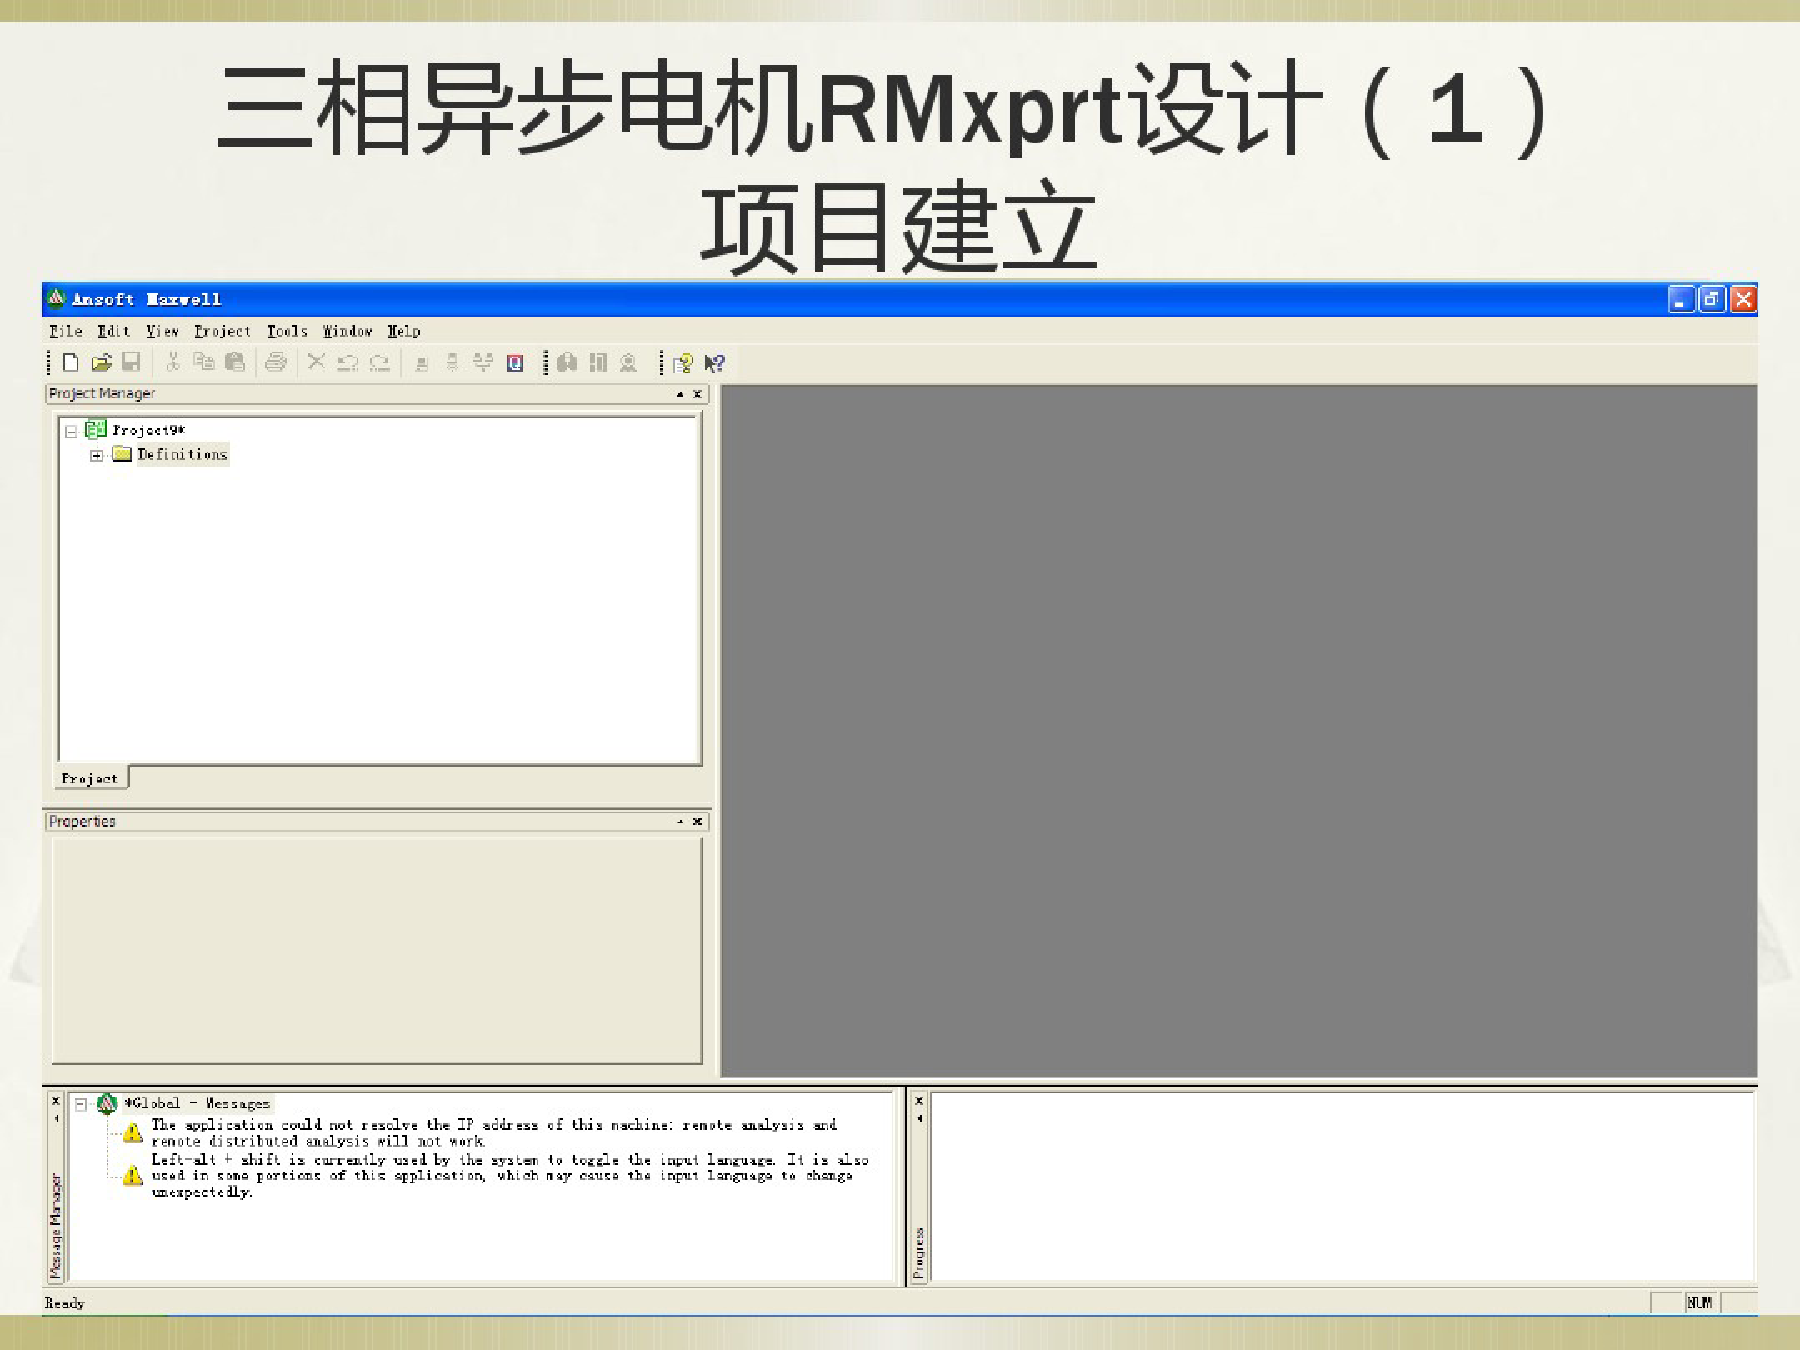1800x1350 pixels.
Task: Click the purple Insert RMxprt design icon
Action: tap(515, 363)
